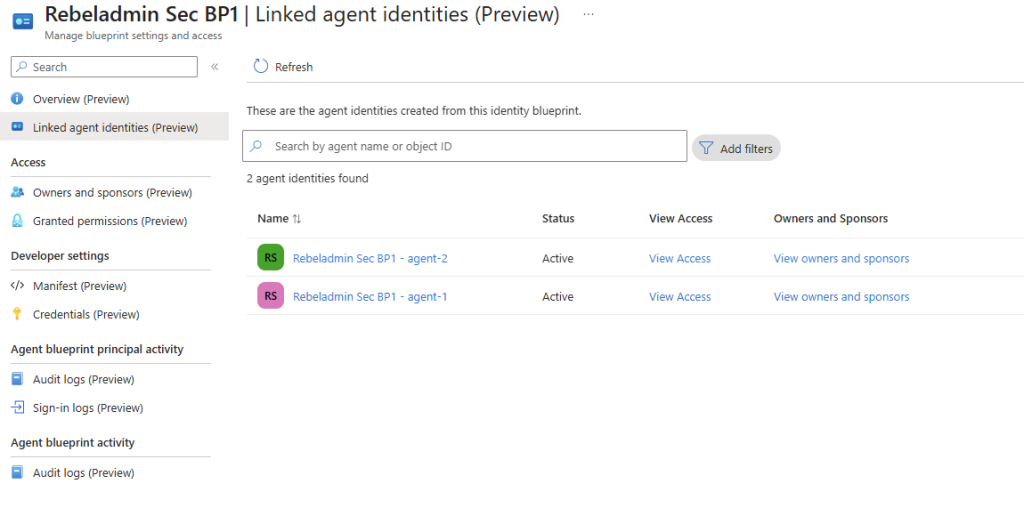Image resolution: width=1024 pixels, height=516 pixels.
Task: Click the Developer settings section heading
Action: tap(60, 256)
